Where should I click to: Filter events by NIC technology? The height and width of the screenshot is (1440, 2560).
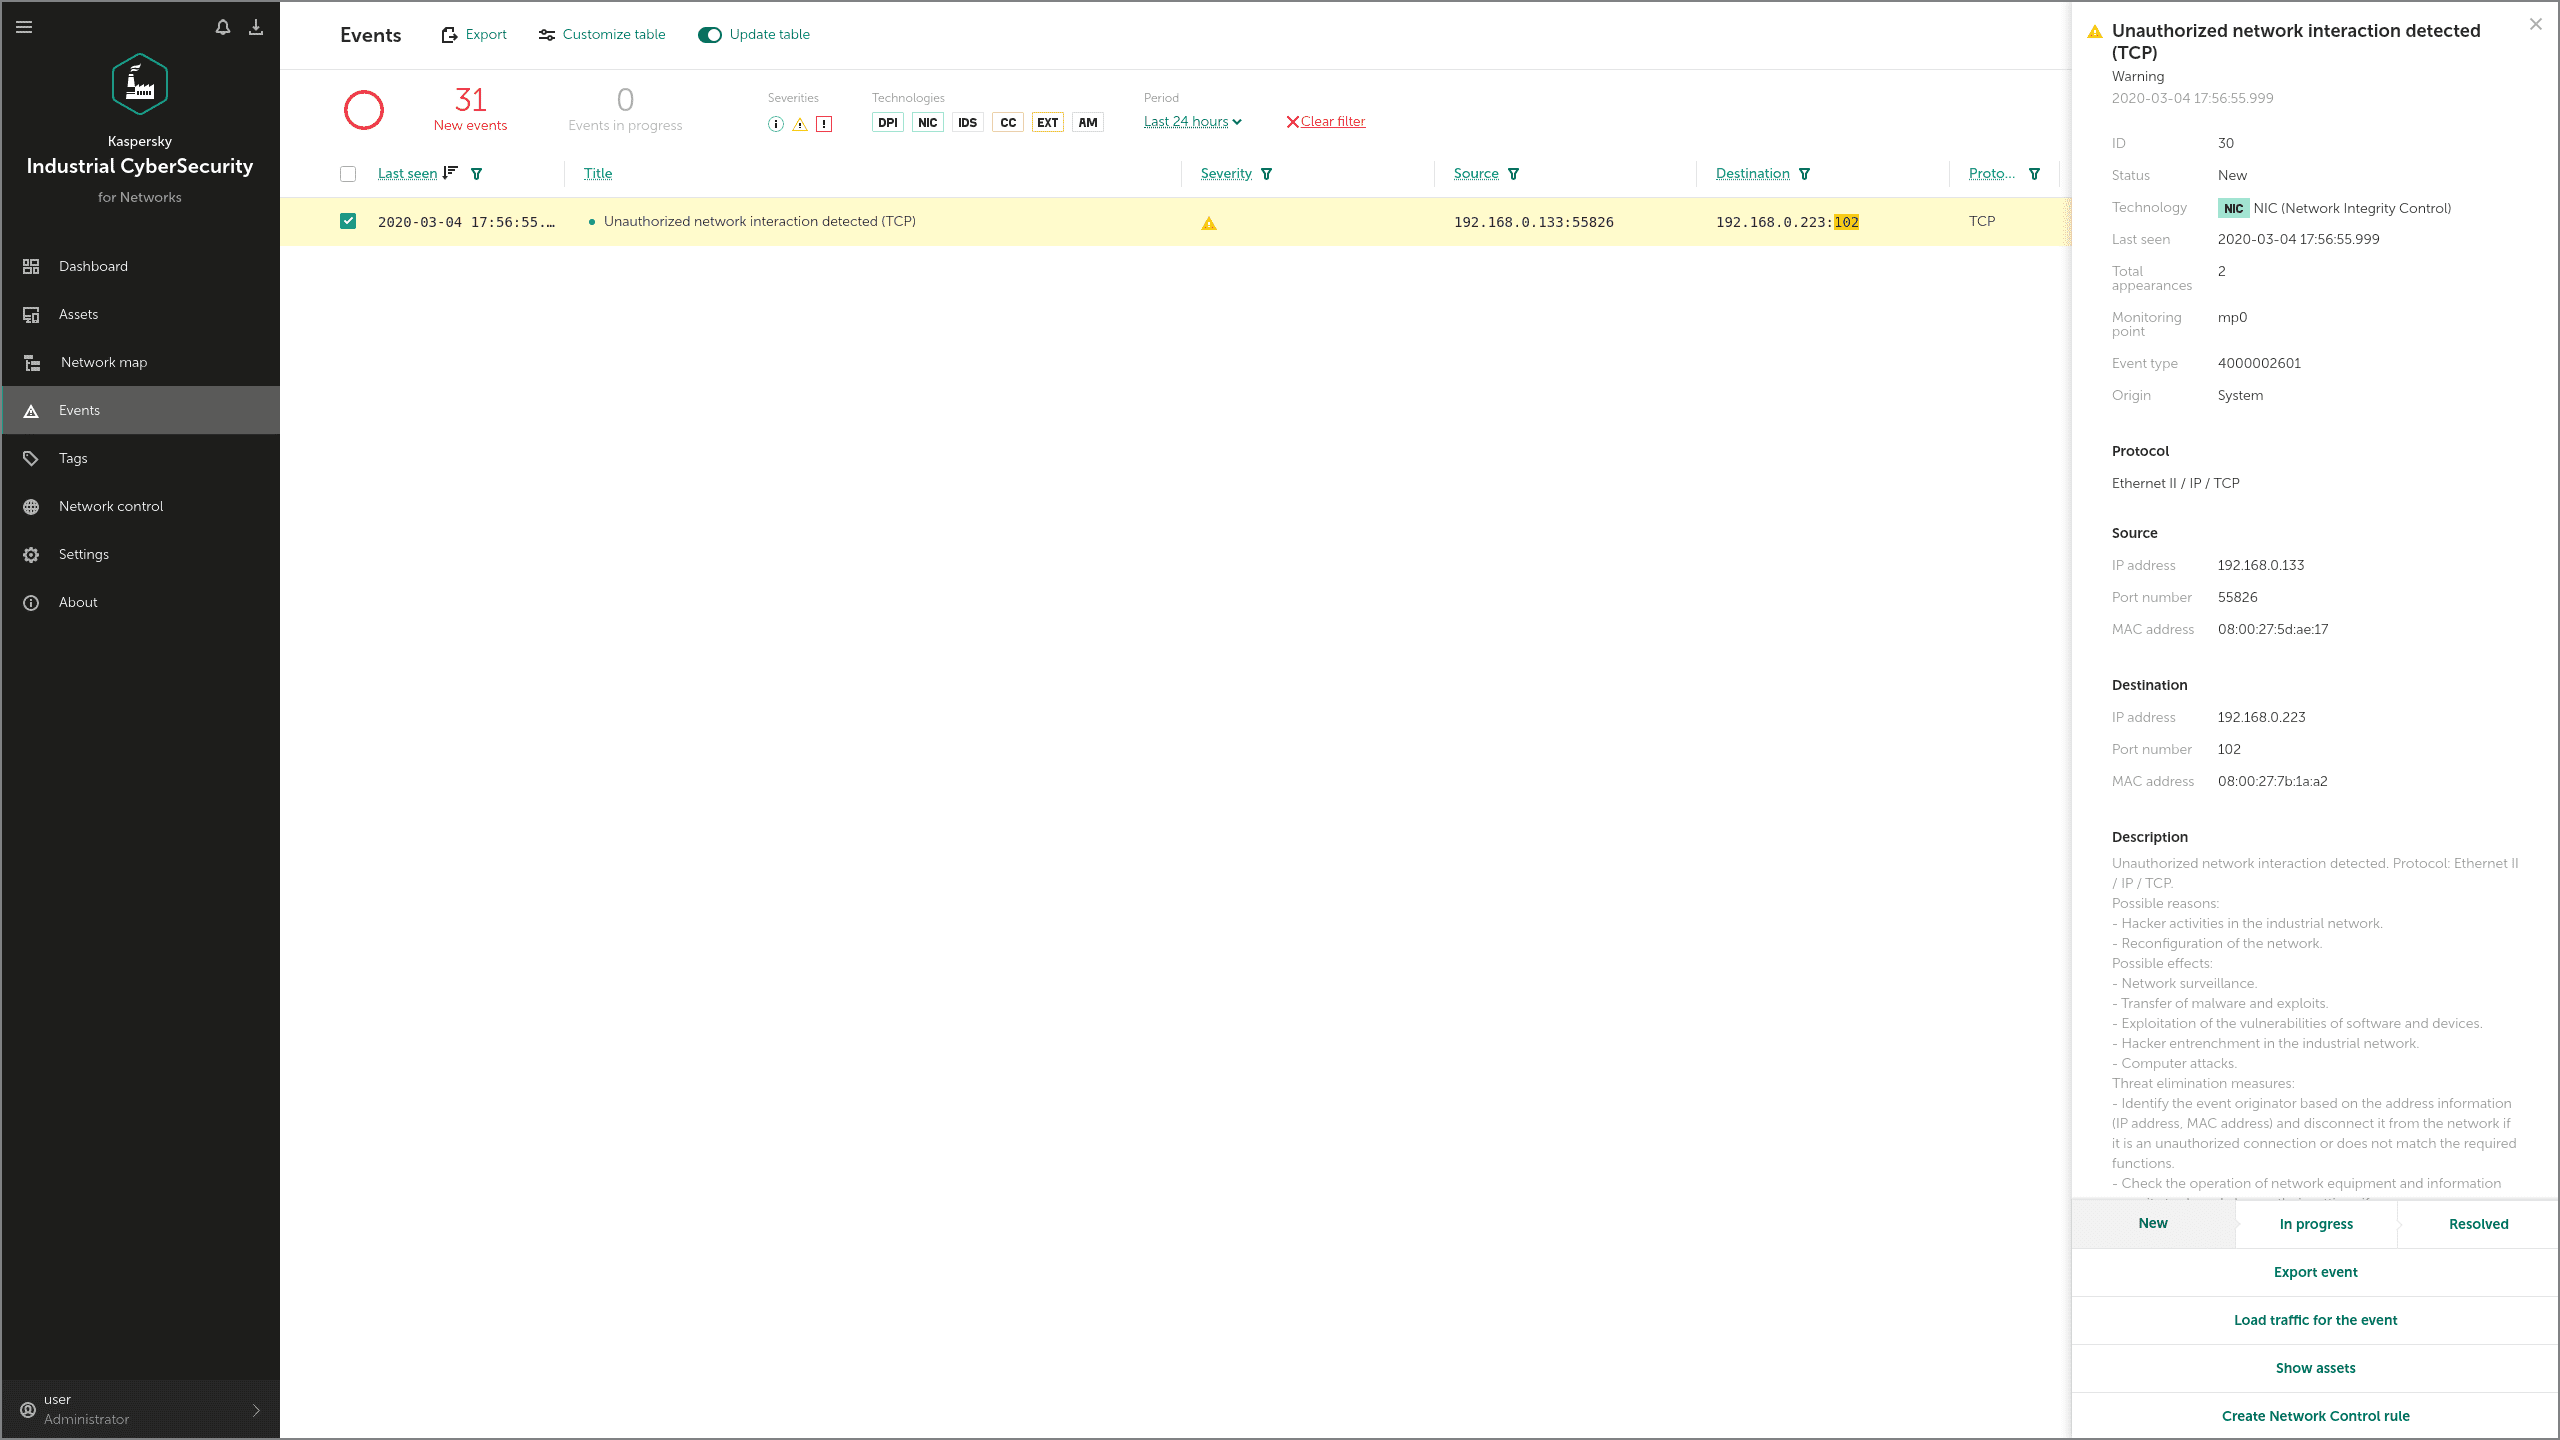[927, 123]
